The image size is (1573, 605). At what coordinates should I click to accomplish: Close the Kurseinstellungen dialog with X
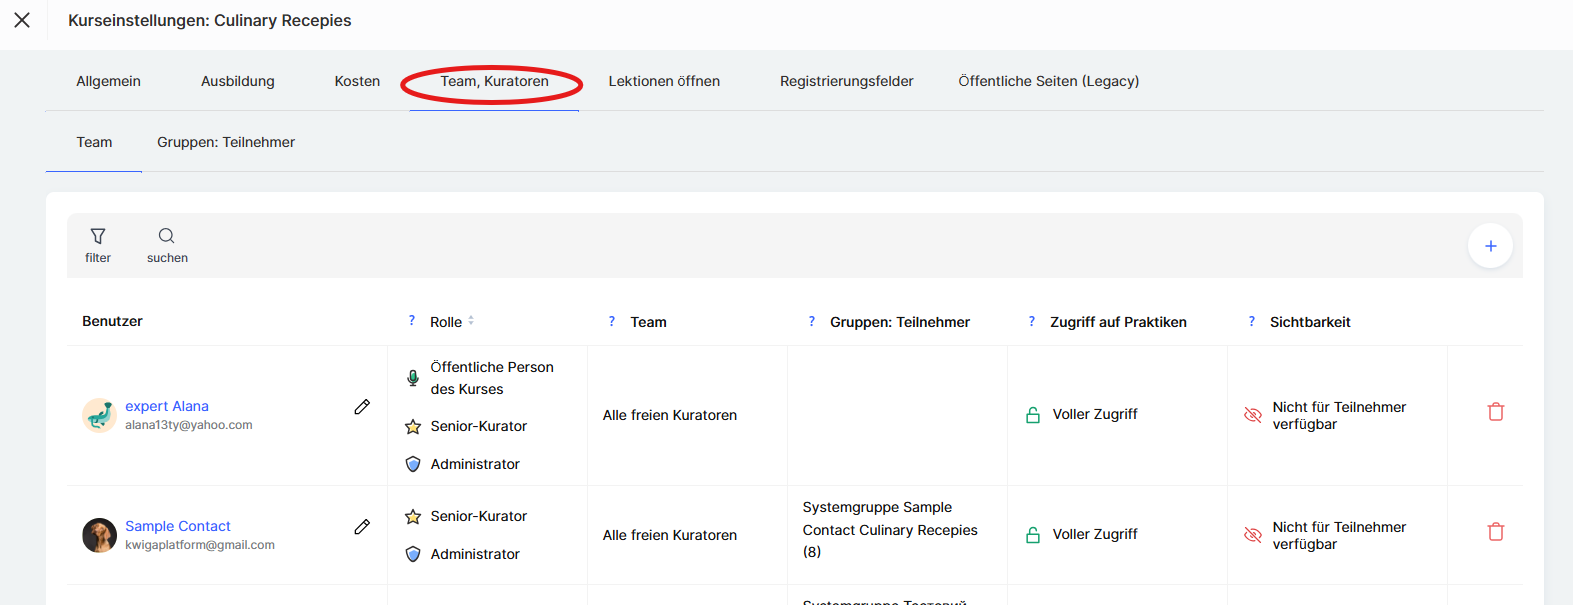coord(22,20)
